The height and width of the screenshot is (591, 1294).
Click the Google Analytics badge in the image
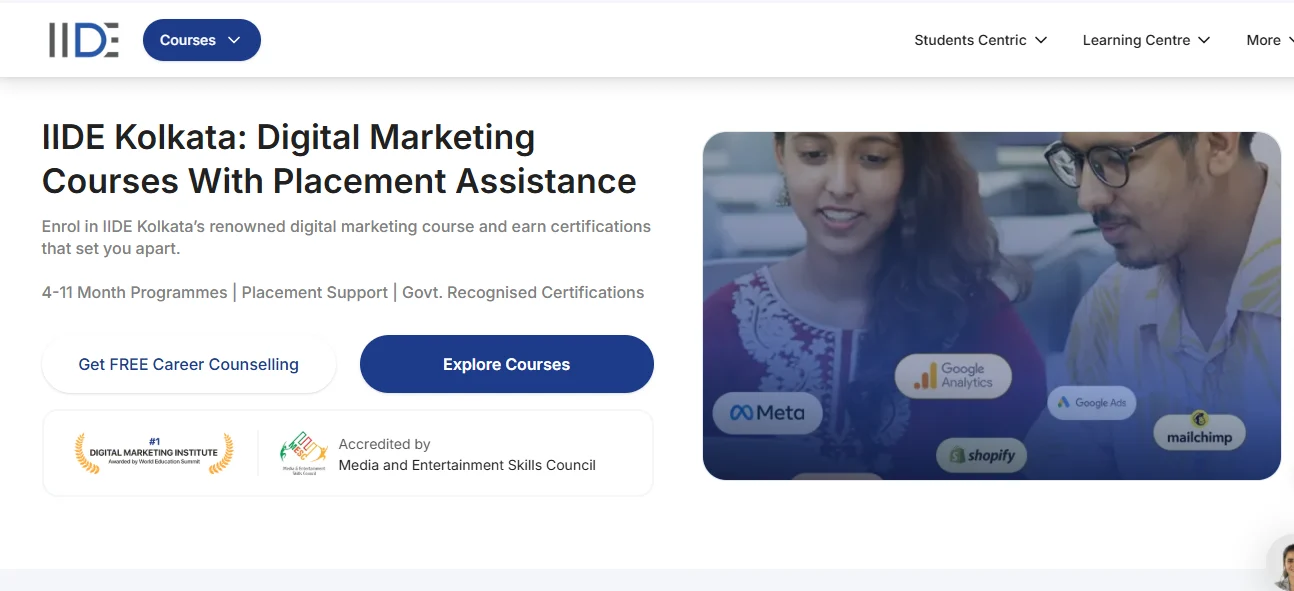pos(953,375)
